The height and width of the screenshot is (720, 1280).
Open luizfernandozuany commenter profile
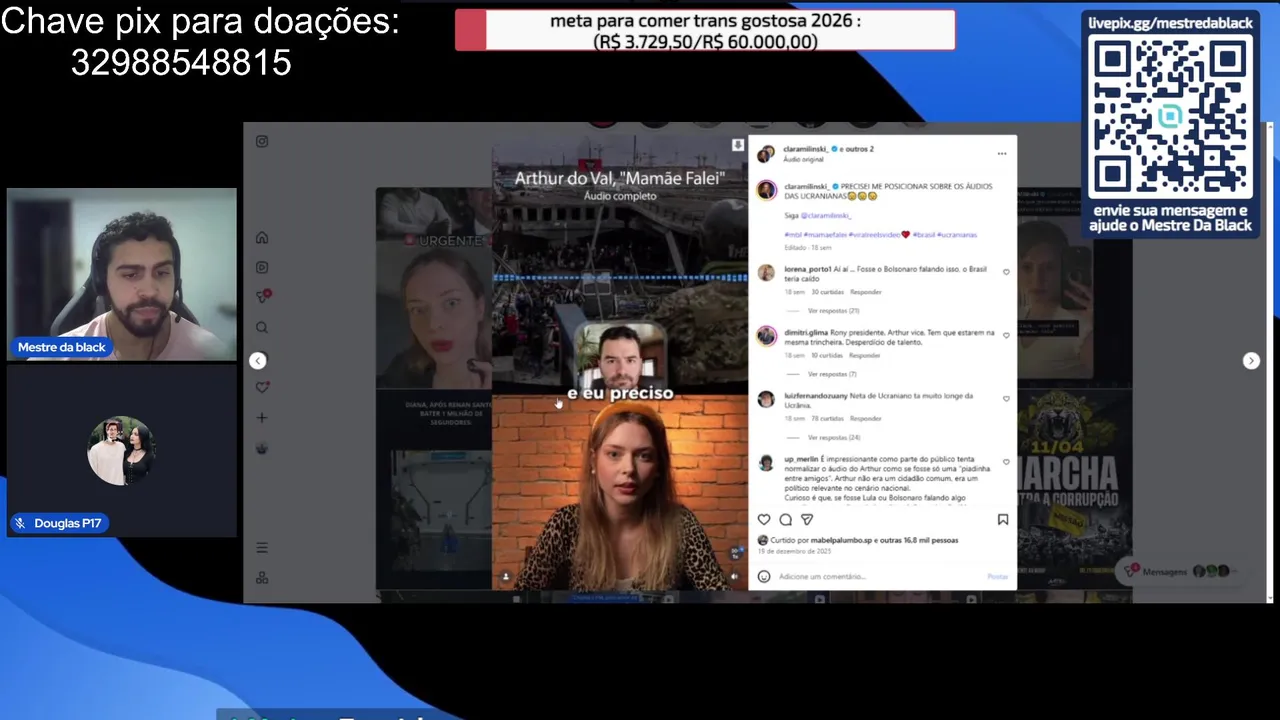click(815, 396)
